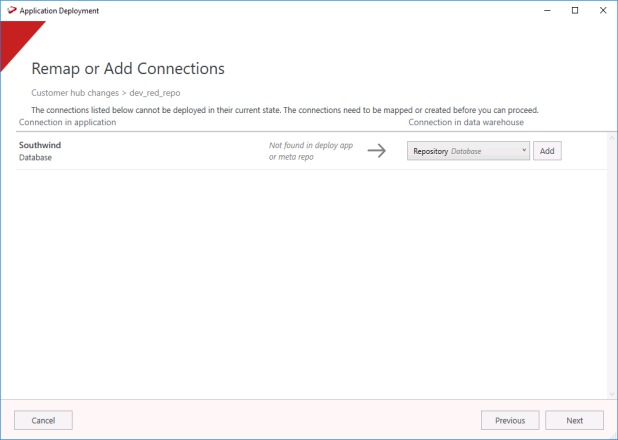This screenshot has height=440, width=618.
Task: Click the scrollbar down arrow
Action: click(x=610, y=393)
